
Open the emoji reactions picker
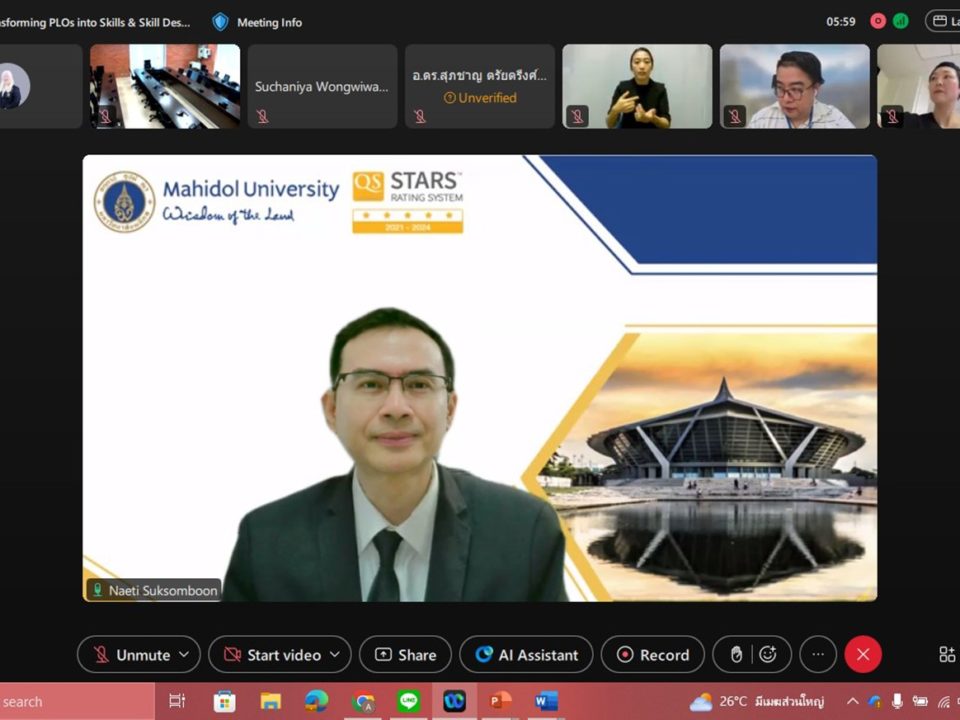click(768, 655)
